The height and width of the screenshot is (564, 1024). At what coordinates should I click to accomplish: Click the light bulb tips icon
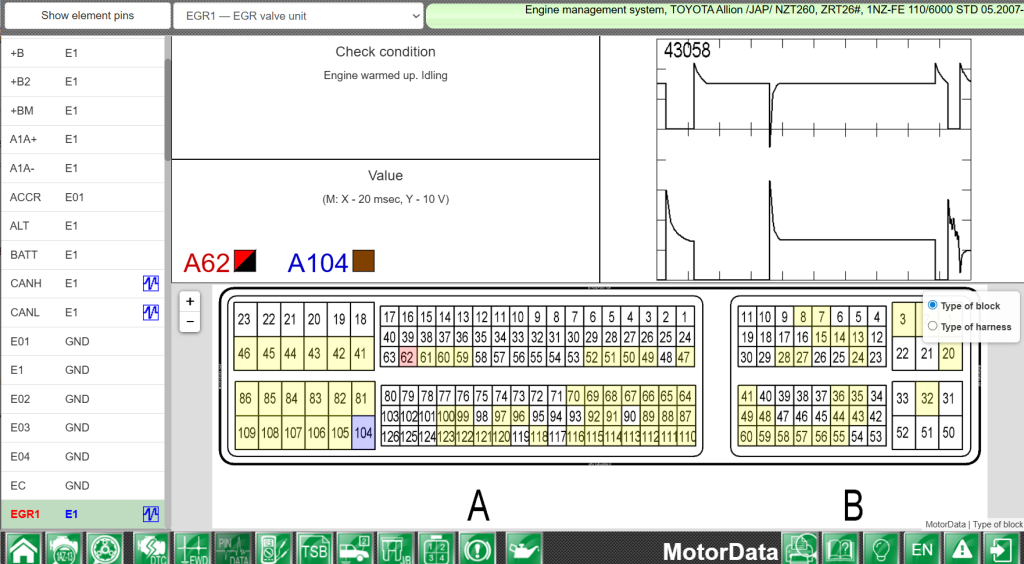(x=882, y=548)
